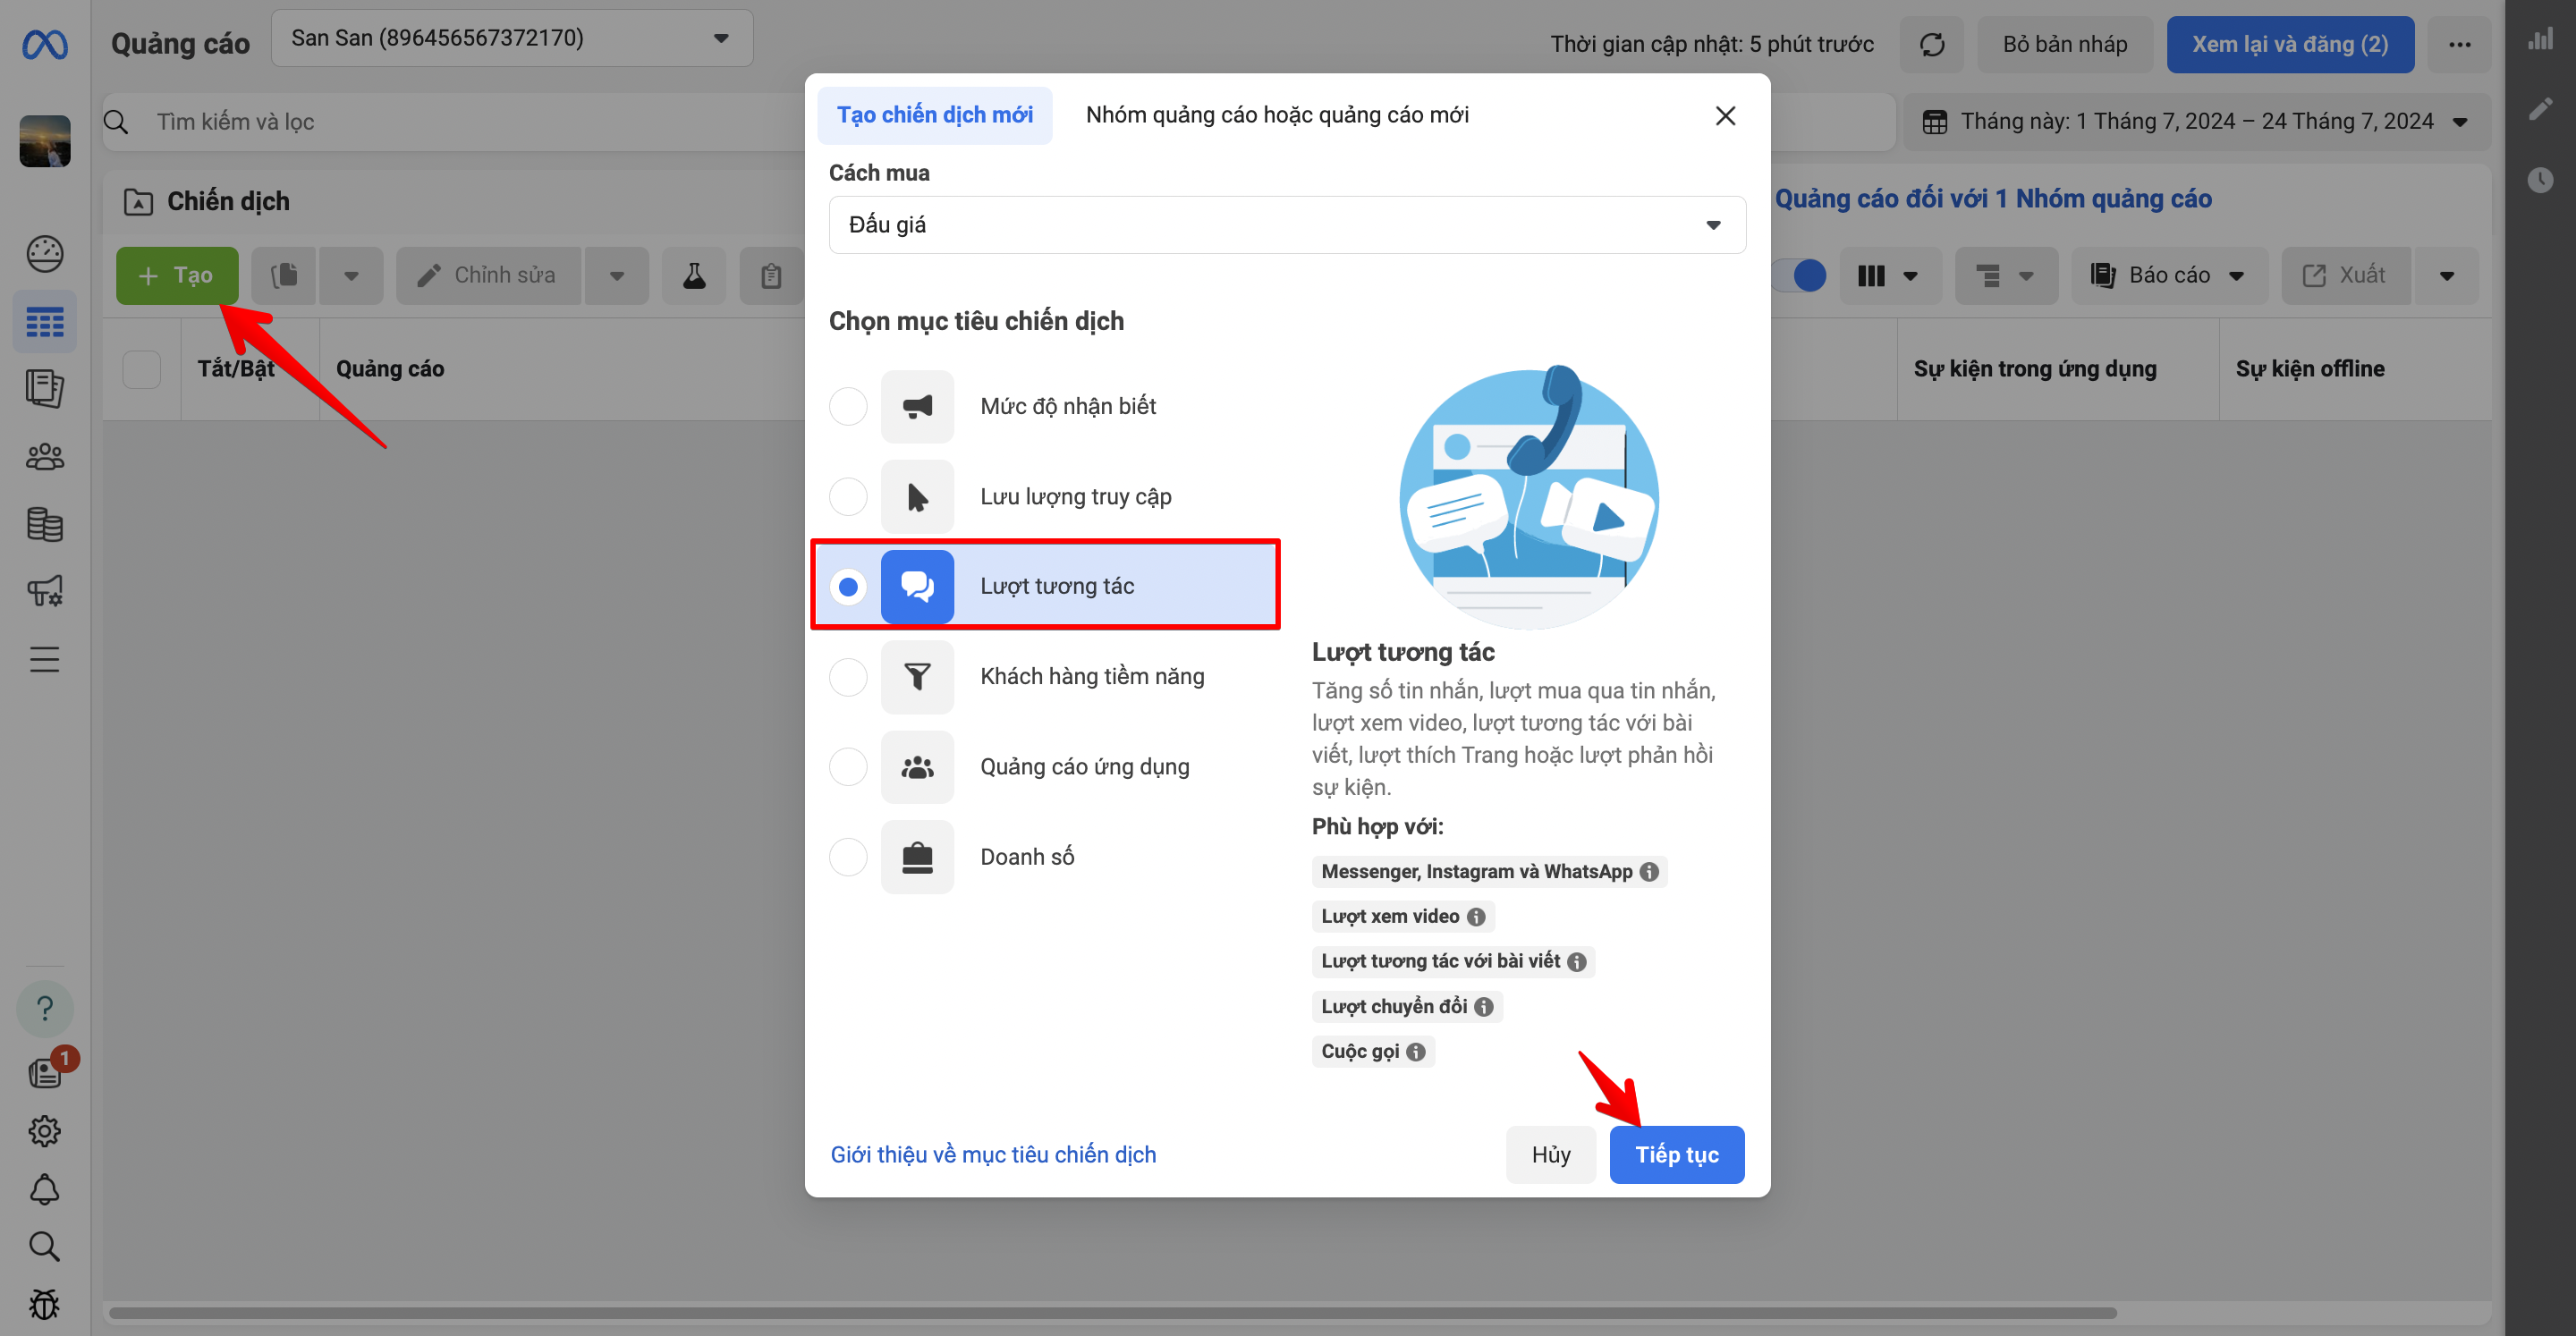
Task: Open the help question mark icon
Action: (45, 1008)
